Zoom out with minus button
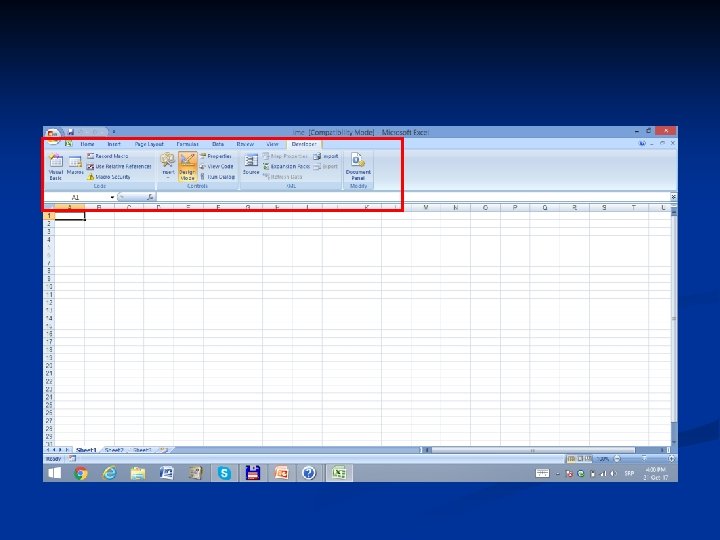 617,459
